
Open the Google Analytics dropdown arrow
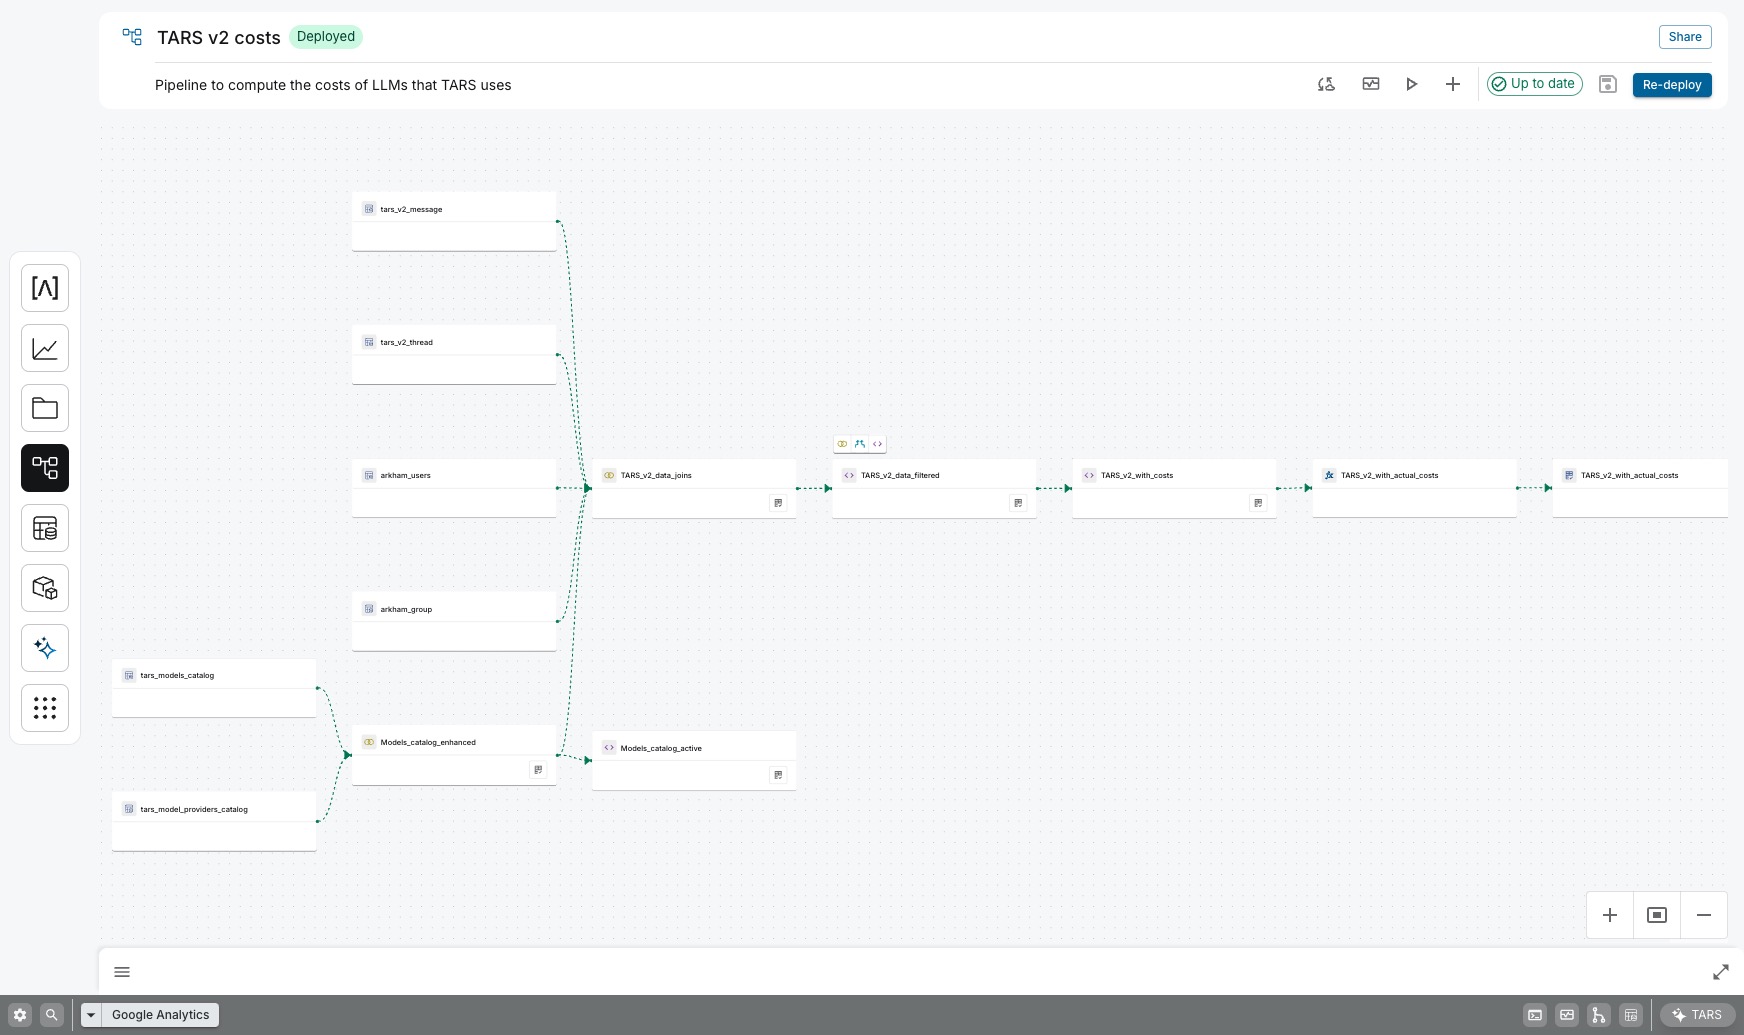click(x=91, y=1015)
